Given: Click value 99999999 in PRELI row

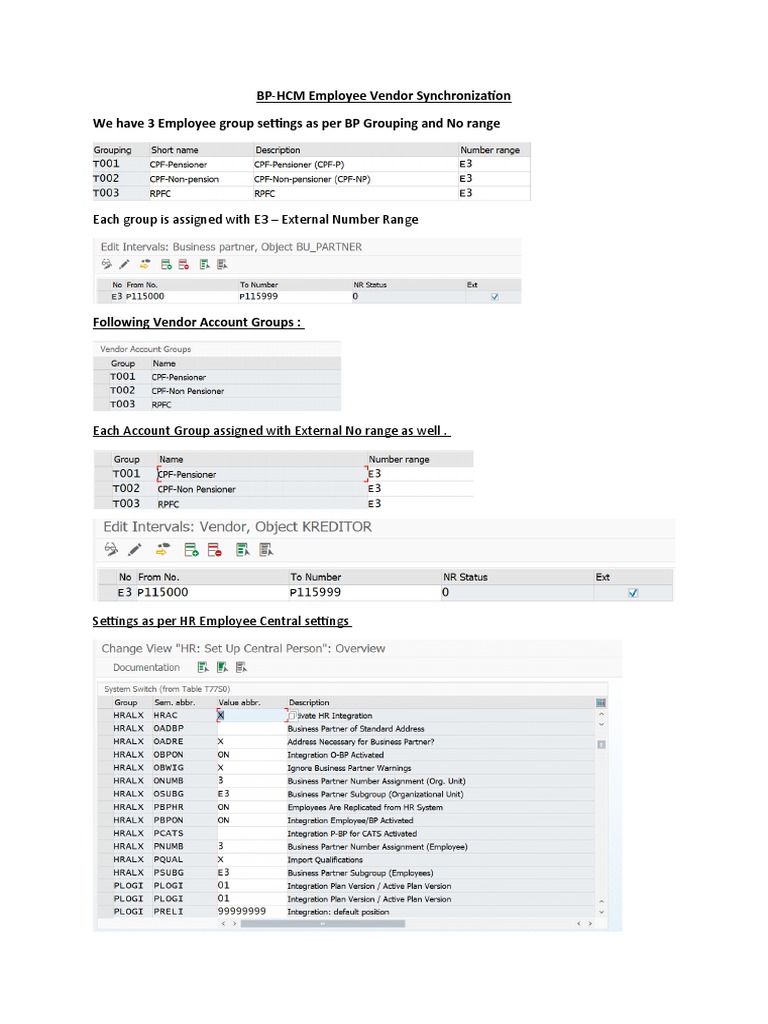Looking at the screenshot, I should pos(242,911).
